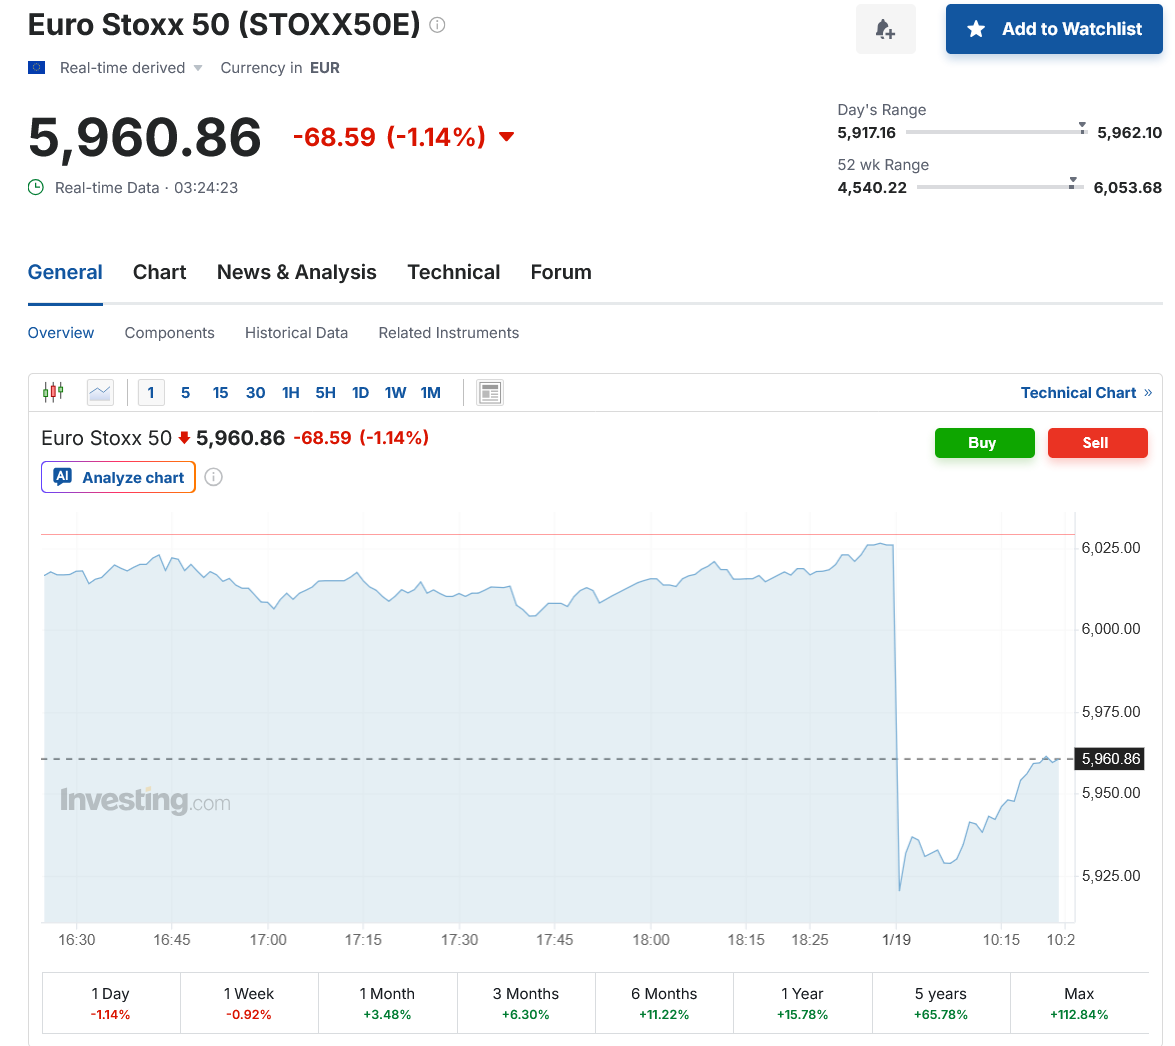This screenshot has height=1046, width=1175.
Task: Select the 5H interval
Action: [x=325, y=393]
